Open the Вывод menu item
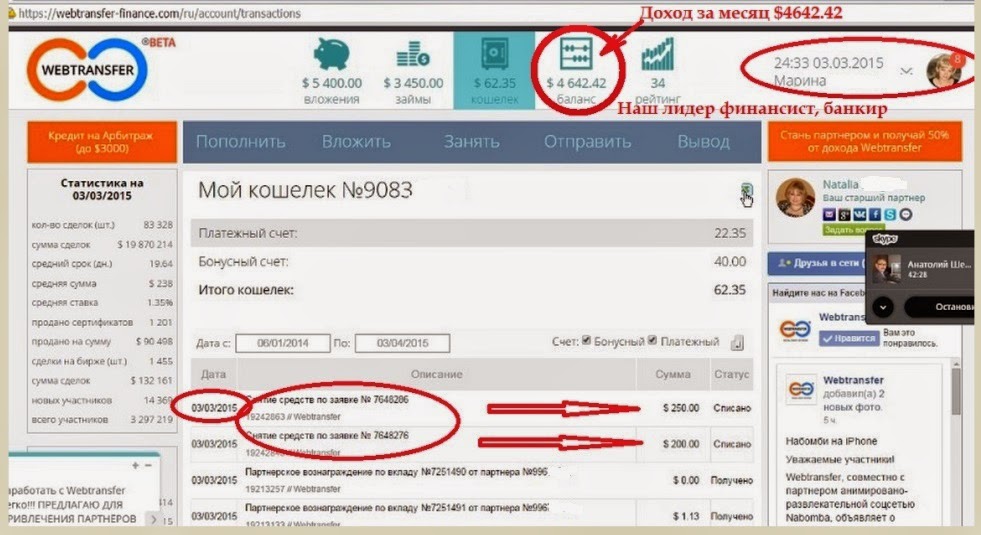This screenshot has width=981, height=535. tap(704, 142)
